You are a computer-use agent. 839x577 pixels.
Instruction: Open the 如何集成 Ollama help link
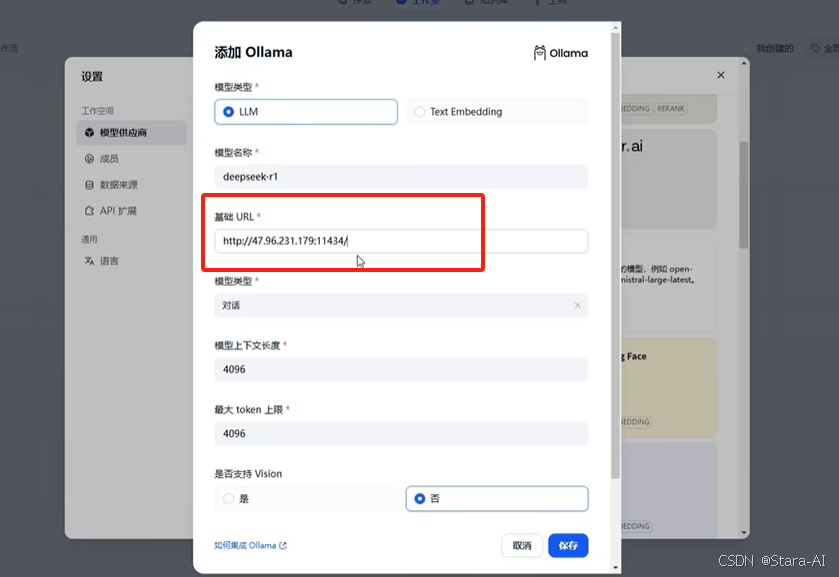(x=250, y=545)
